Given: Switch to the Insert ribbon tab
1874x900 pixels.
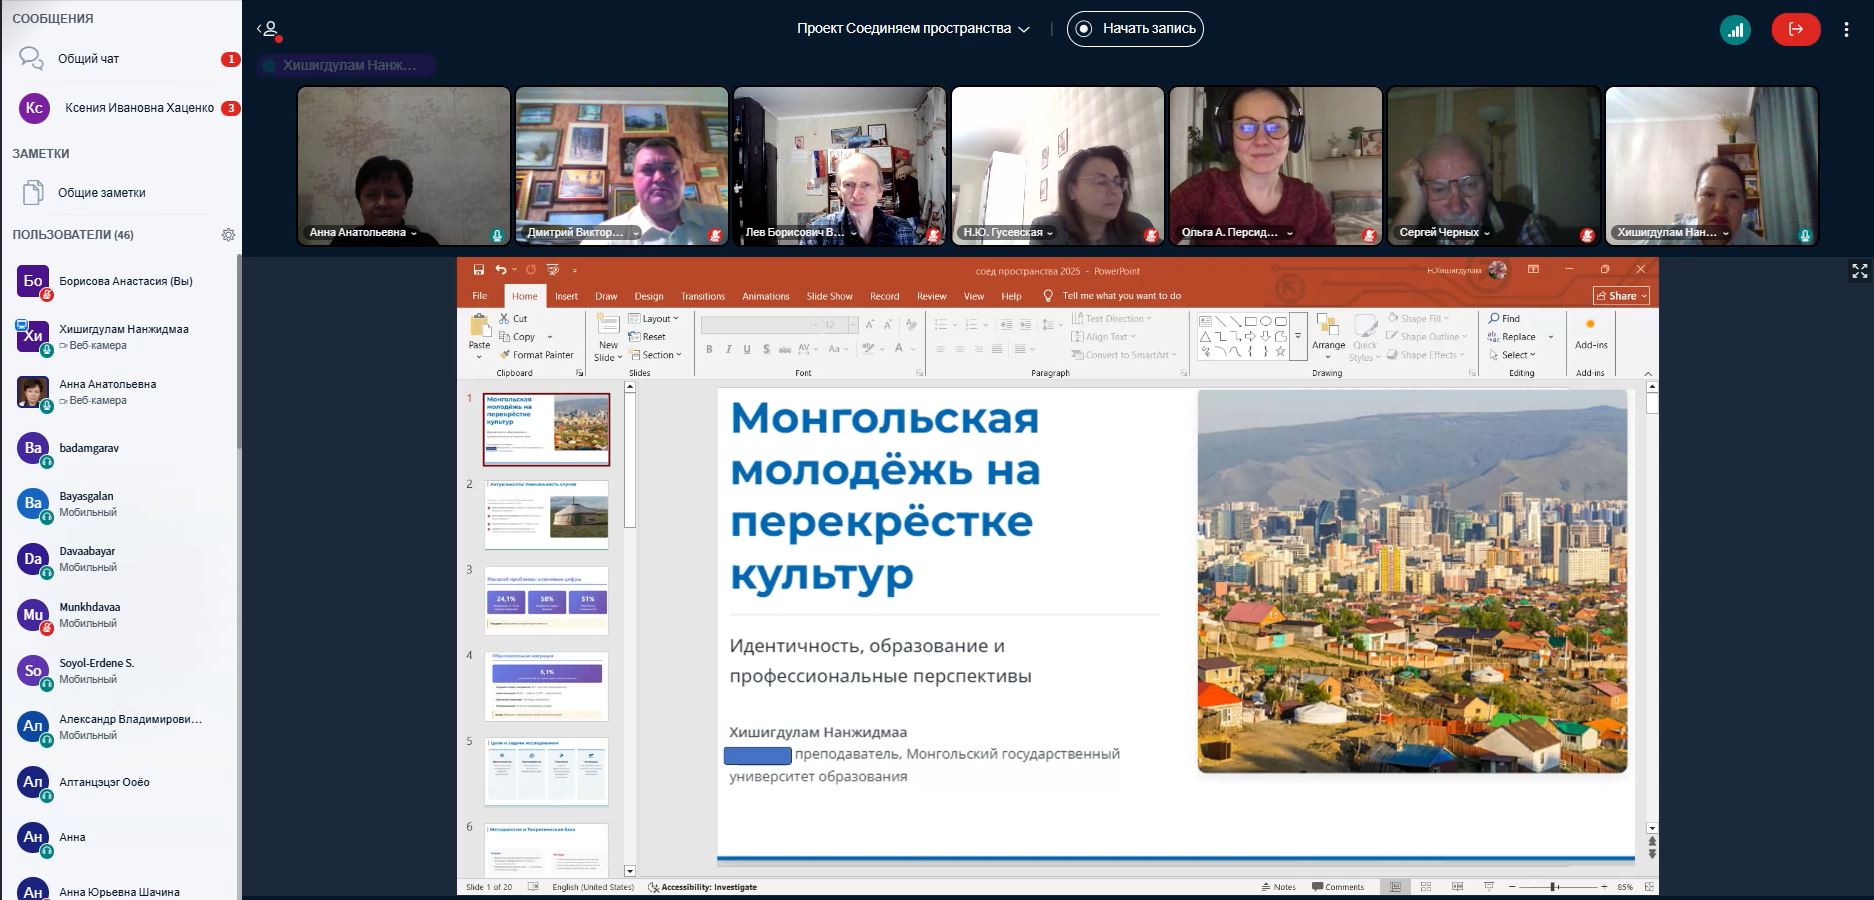Looking at the screenshot, I should (566, 296).
